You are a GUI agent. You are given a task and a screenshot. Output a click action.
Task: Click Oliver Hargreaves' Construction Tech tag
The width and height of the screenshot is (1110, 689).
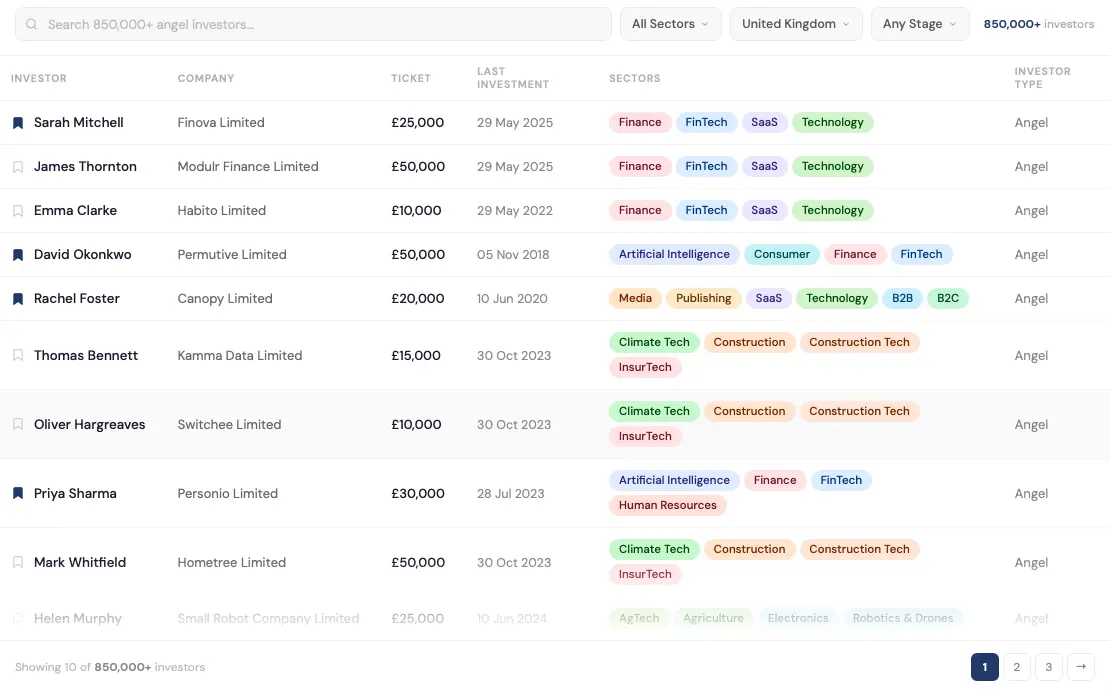point(859,411)
